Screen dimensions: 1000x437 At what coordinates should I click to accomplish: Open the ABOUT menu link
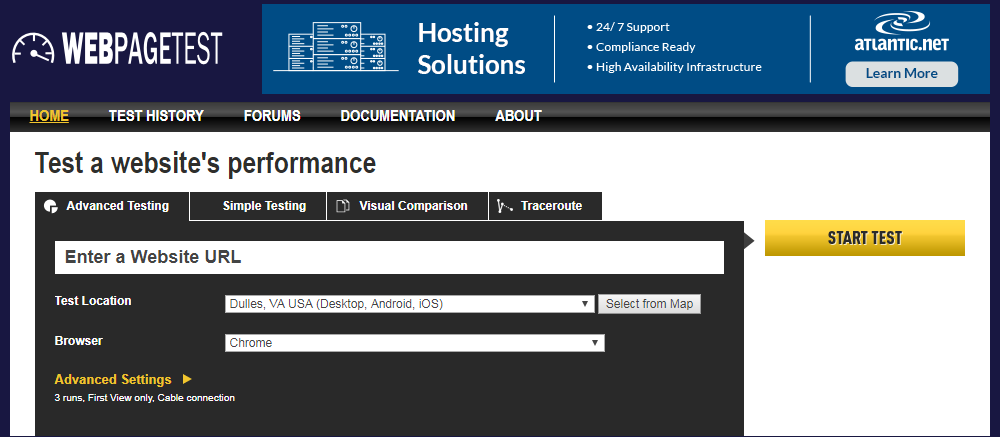[x=518, y=116]
